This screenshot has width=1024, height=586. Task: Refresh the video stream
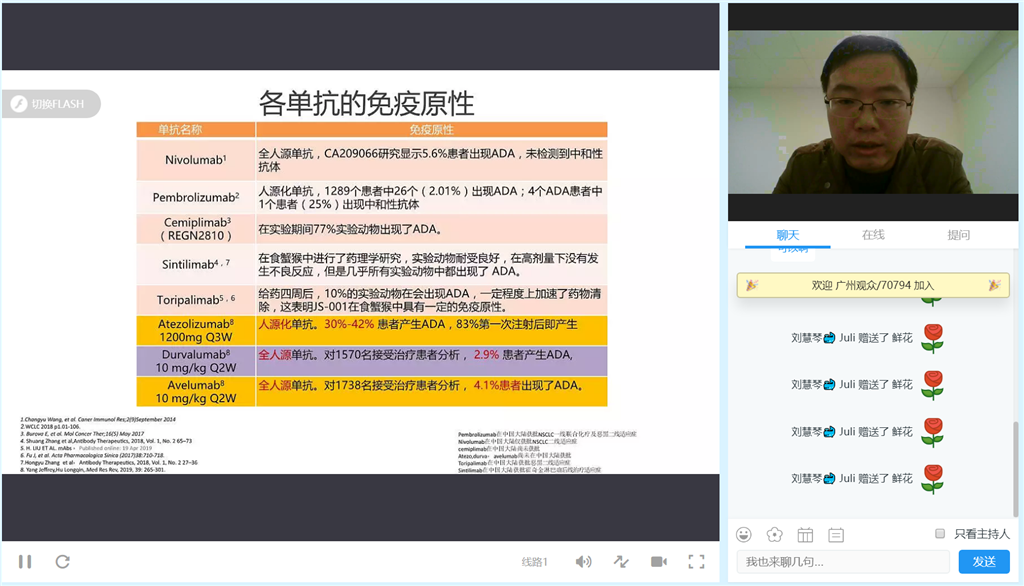tap(62, 561)
